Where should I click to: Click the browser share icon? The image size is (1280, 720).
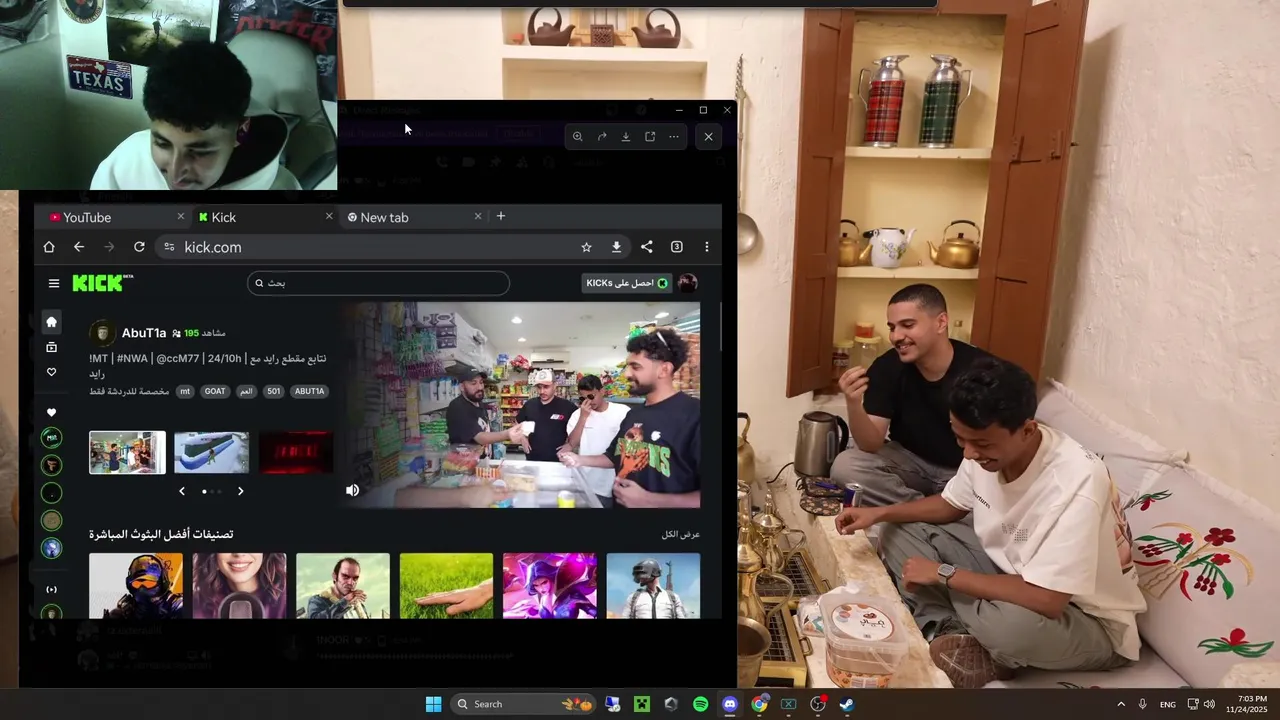click(647, 247)
